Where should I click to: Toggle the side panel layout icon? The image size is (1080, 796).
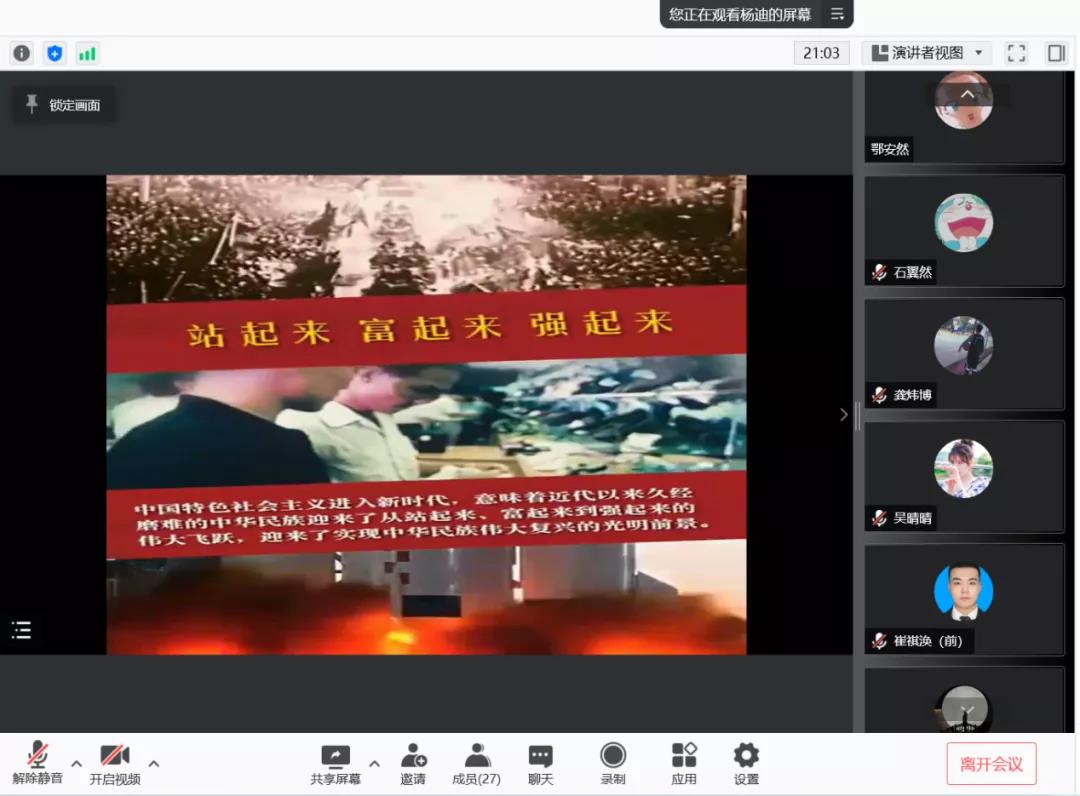(1056, 53)
